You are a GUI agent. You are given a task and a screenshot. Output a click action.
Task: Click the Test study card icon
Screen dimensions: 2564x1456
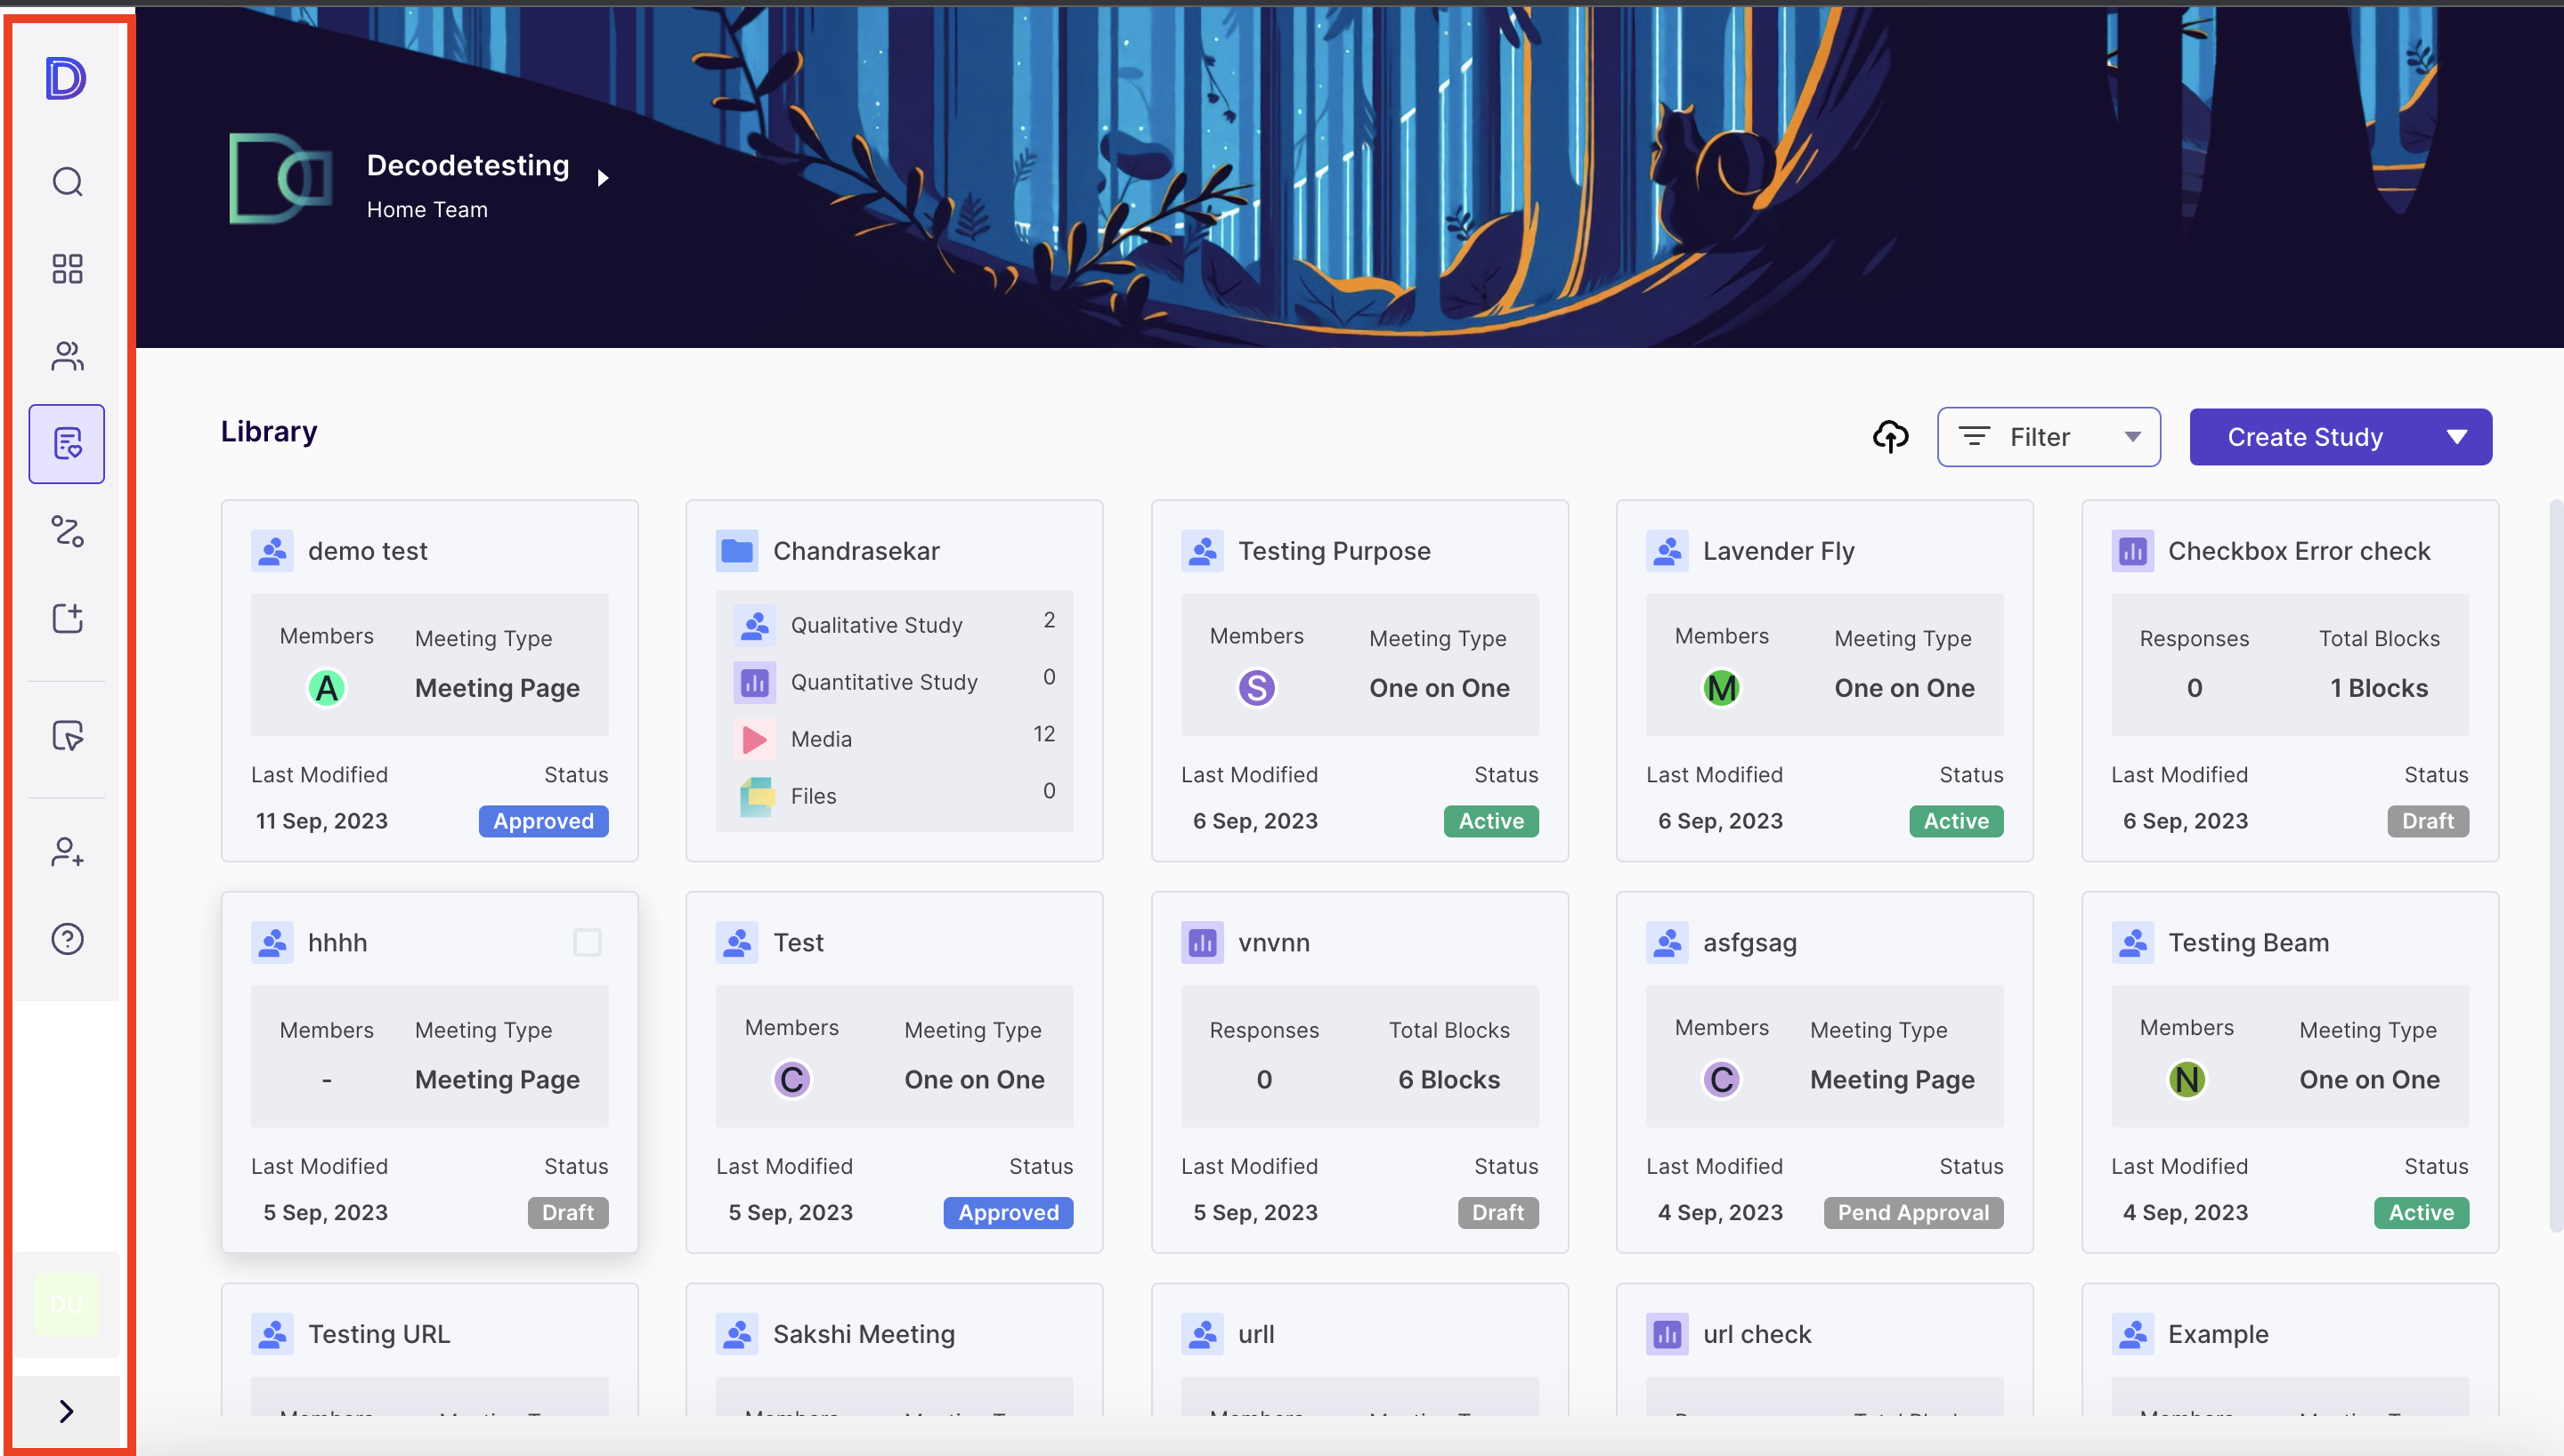pos(737,942)
